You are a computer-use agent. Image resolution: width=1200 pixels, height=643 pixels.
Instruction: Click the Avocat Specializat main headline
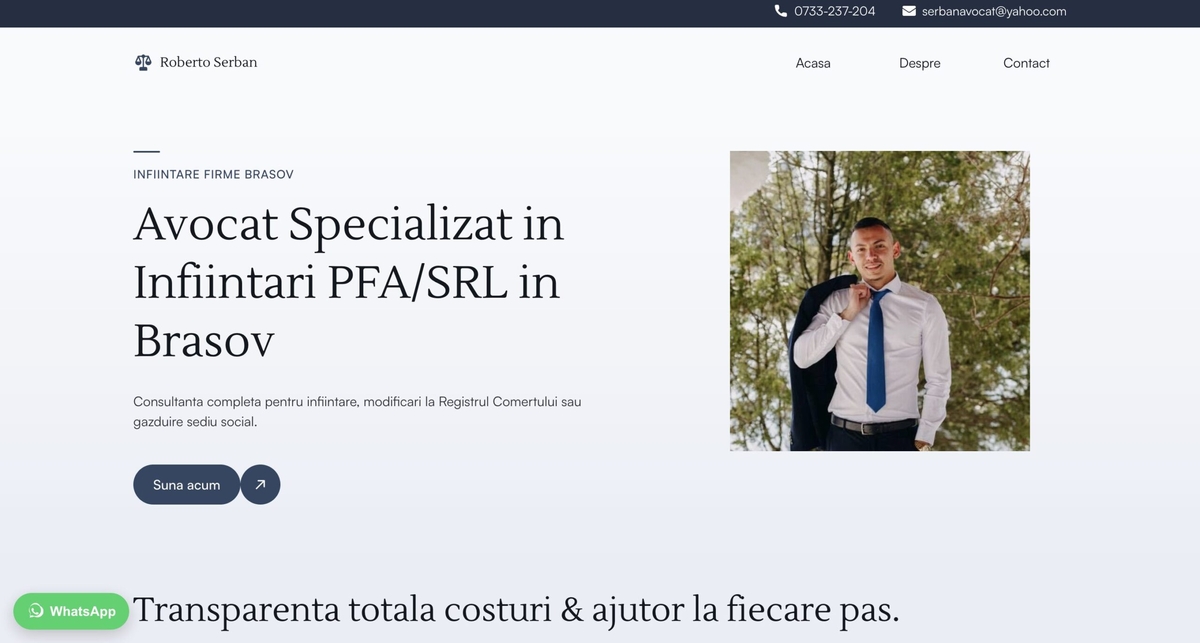[x=348, y=282]
